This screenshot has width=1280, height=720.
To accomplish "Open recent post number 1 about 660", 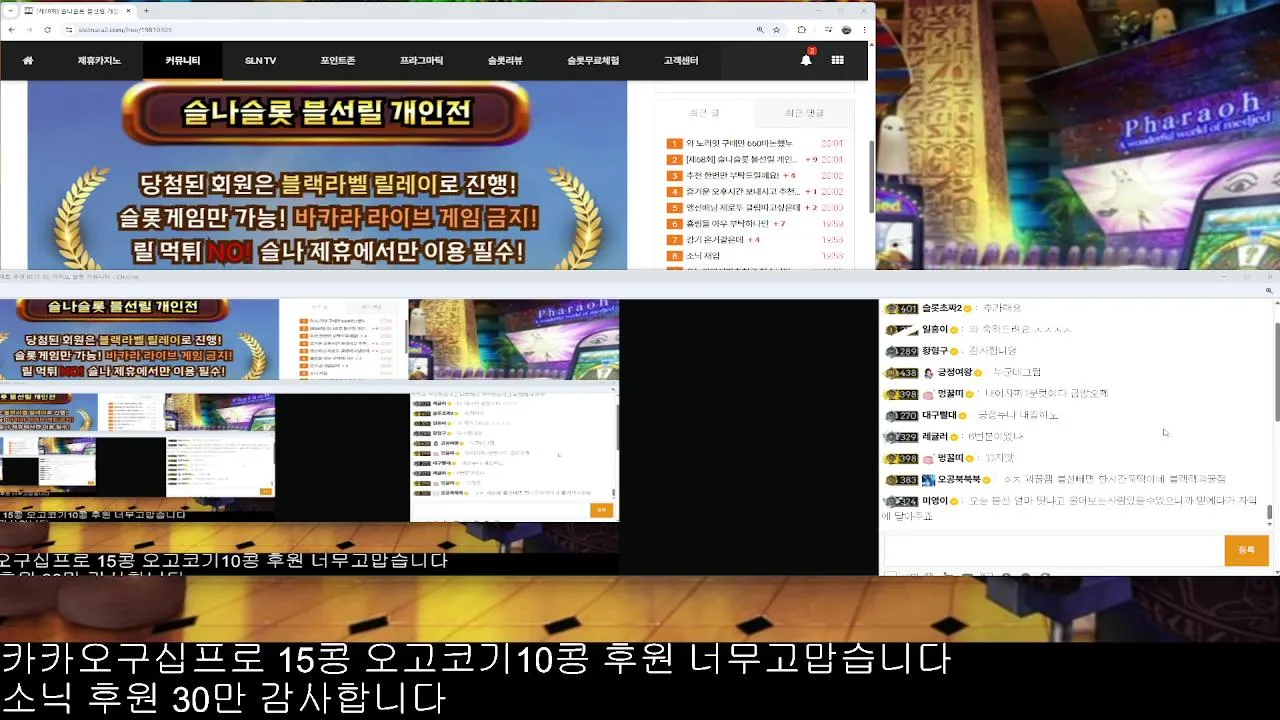I will pos(739,144).
